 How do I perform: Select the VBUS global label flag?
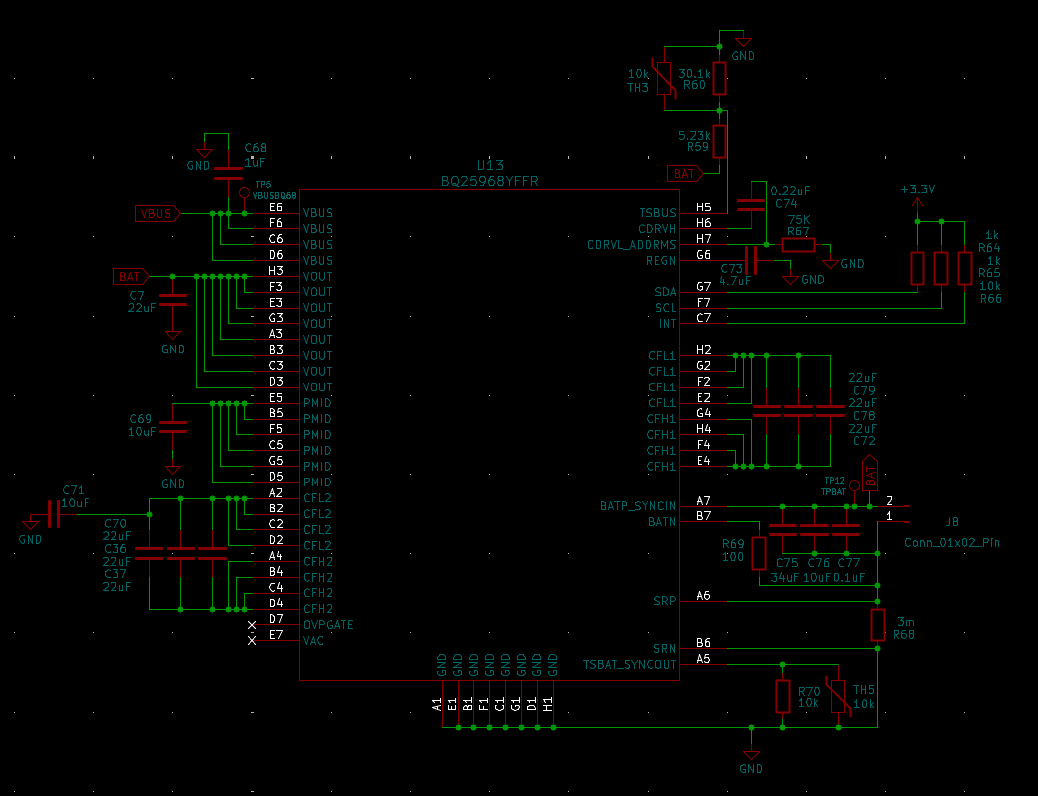pyautogui.click(x=158, y=213)
